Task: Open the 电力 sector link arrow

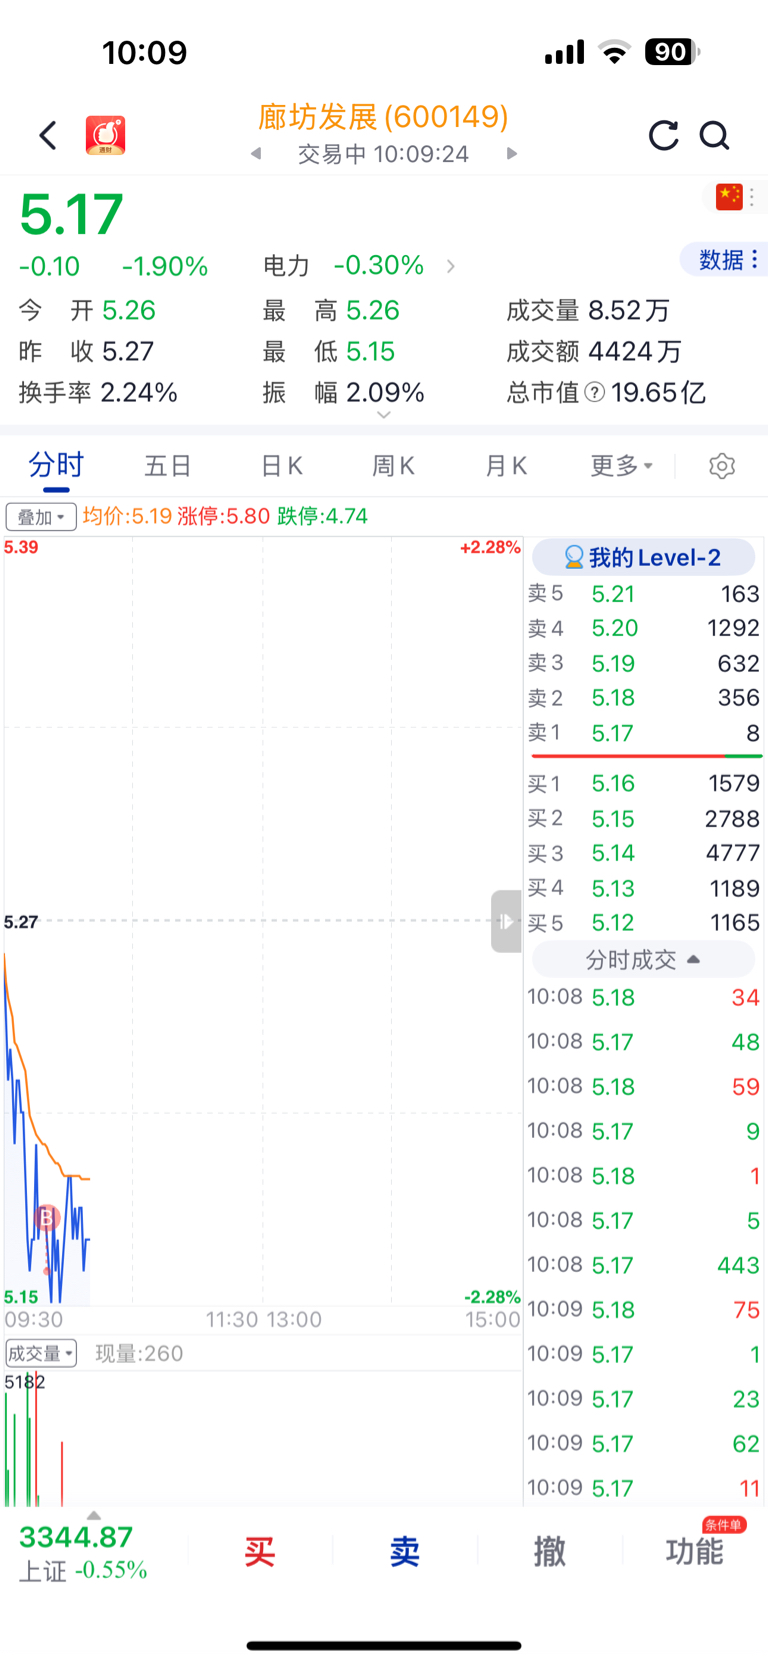Action: (x=451, y=266)
